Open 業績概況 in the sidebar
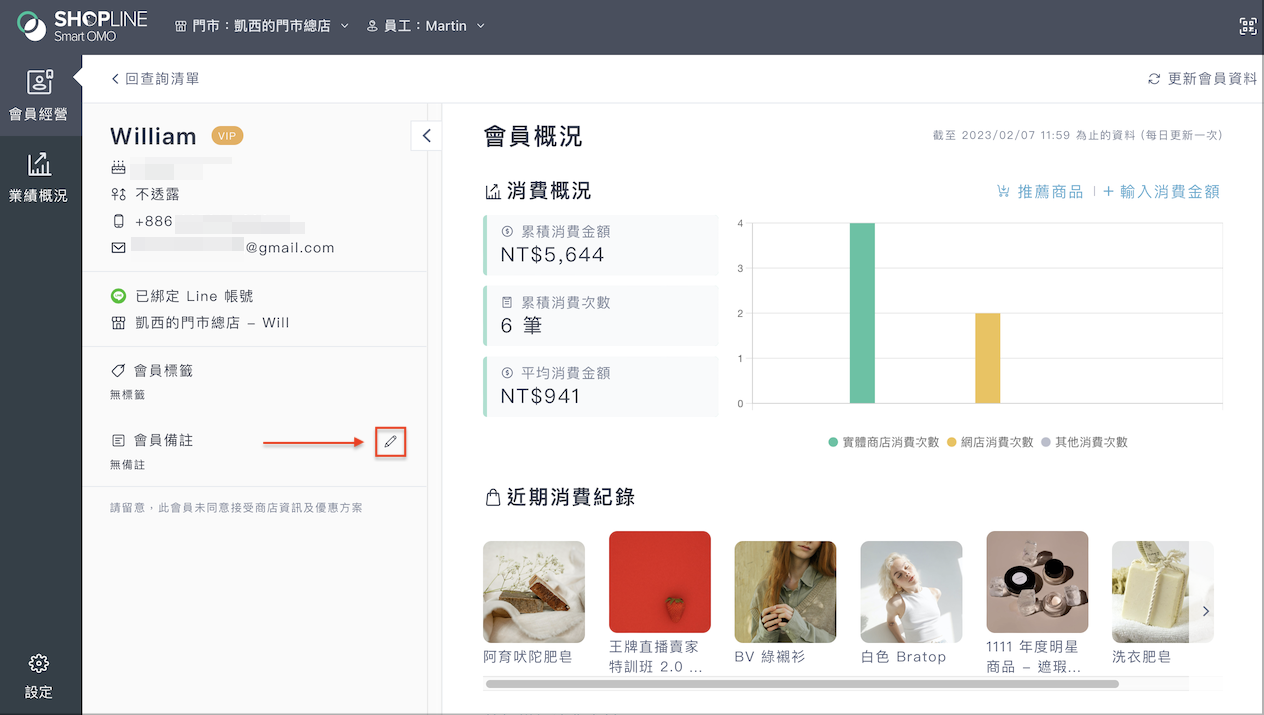Viewport: 1264px width, 715px height. pyautogui.click(x=39, y=178)
